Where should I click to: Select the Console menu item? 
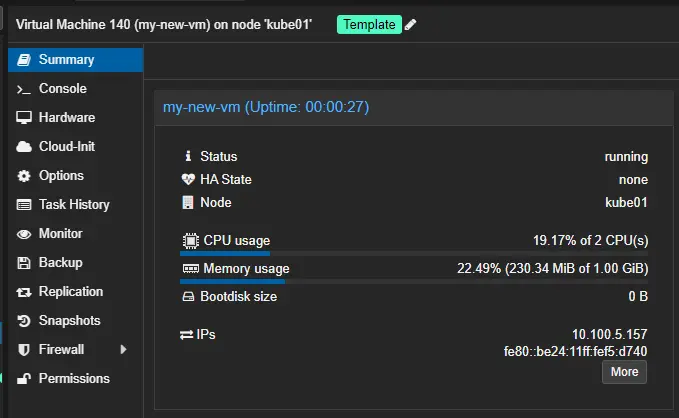[62, 89]
